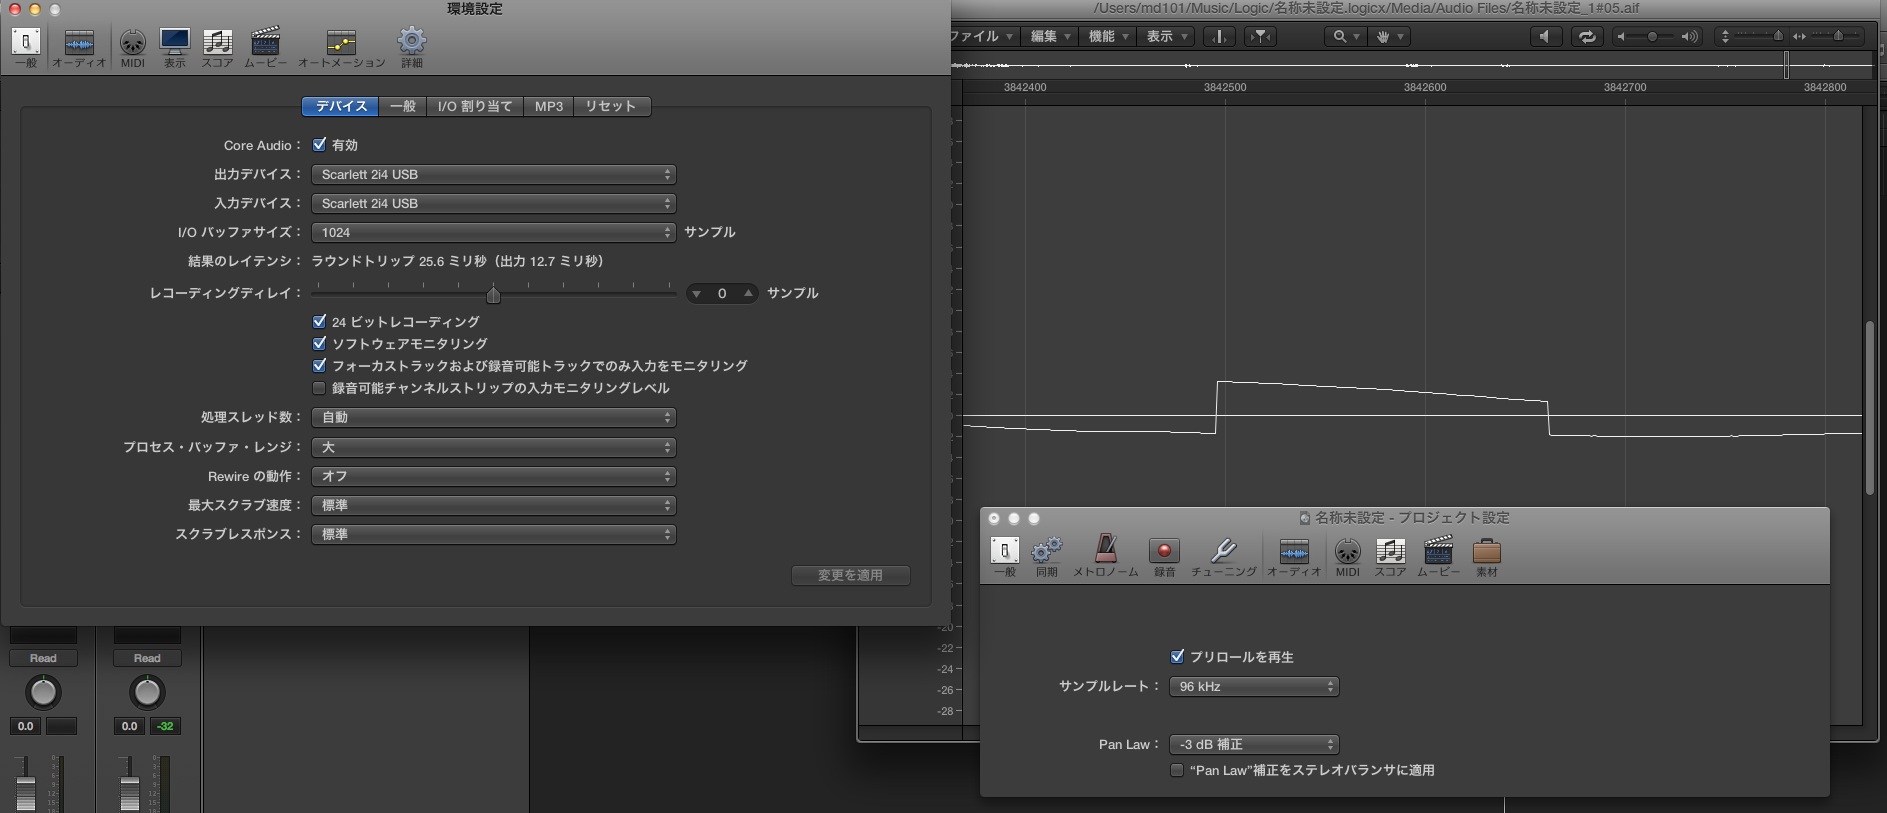Toggle the cycle loop button in audio editor
The width and height of the screenshot is (1887, 813).
click(1586, 37)
